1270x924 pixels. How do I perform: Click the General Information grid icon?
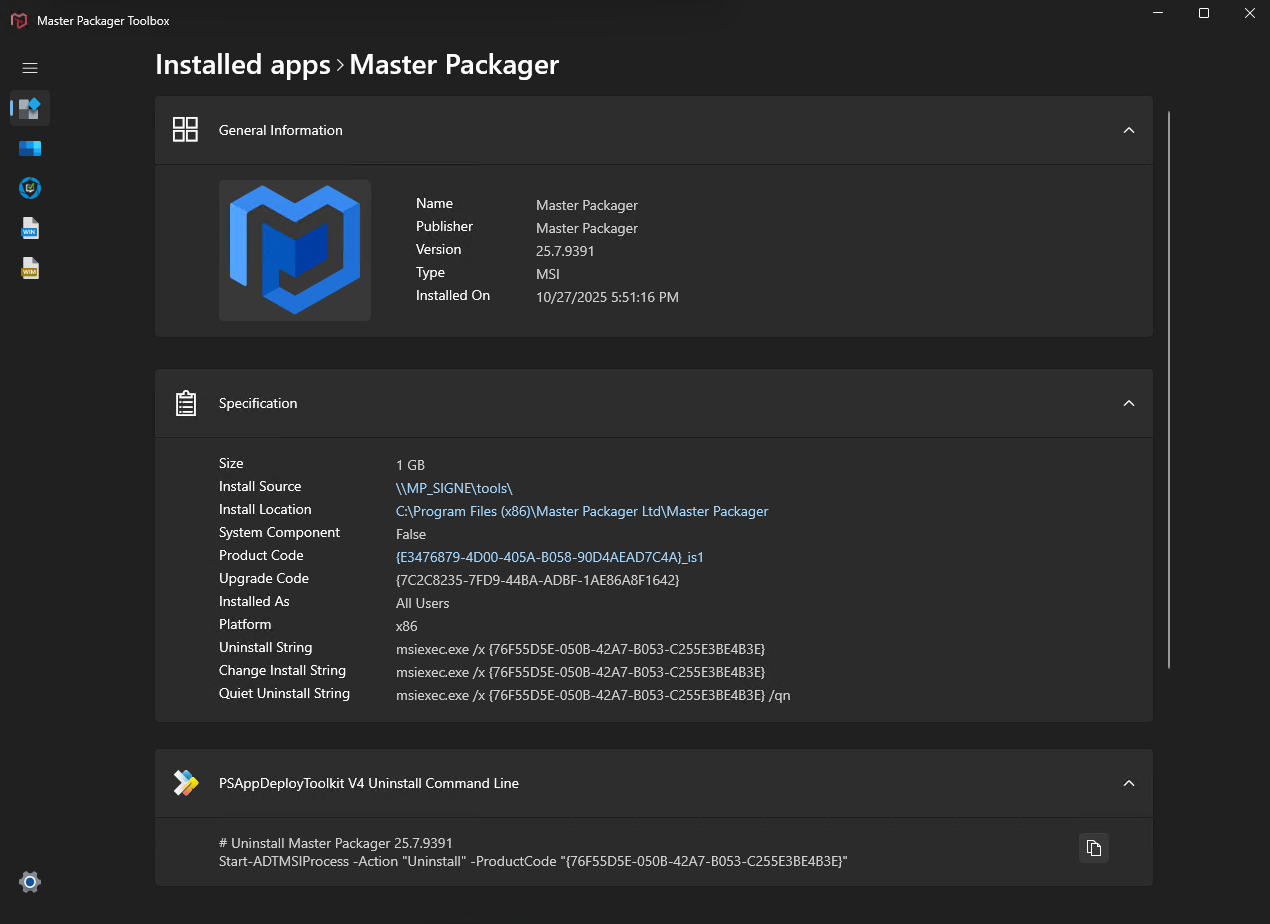pos(185,129)
